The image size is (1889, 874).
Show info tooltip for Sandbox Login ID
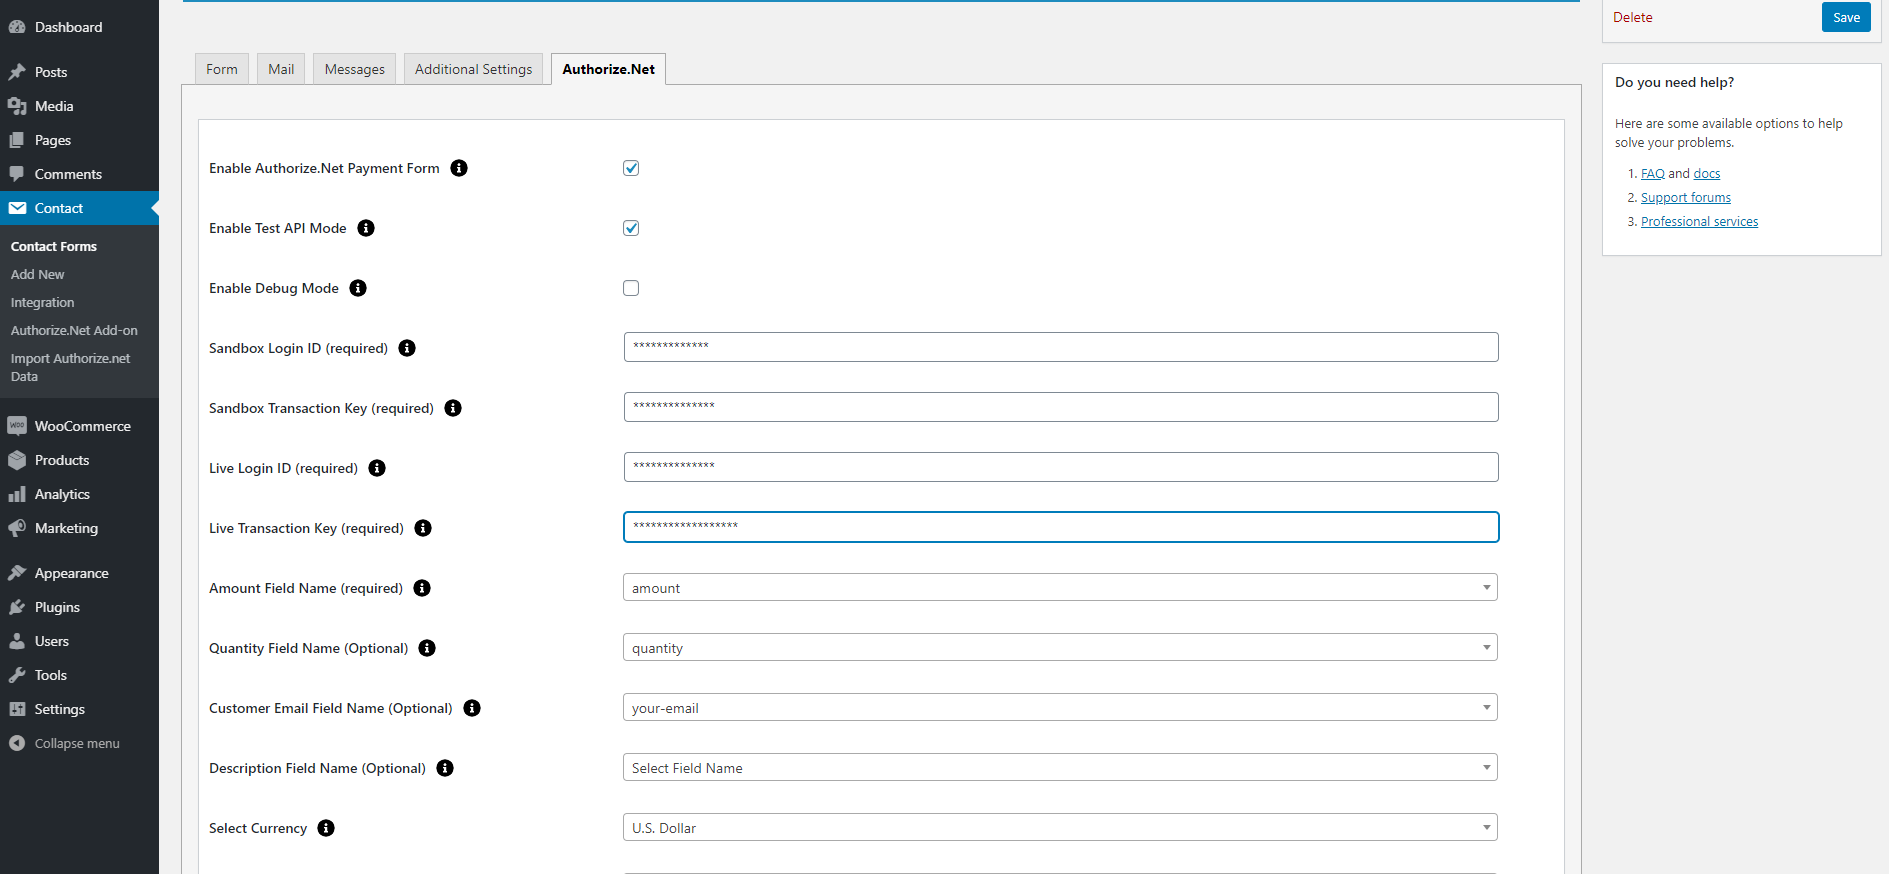[x=407, y=348]
